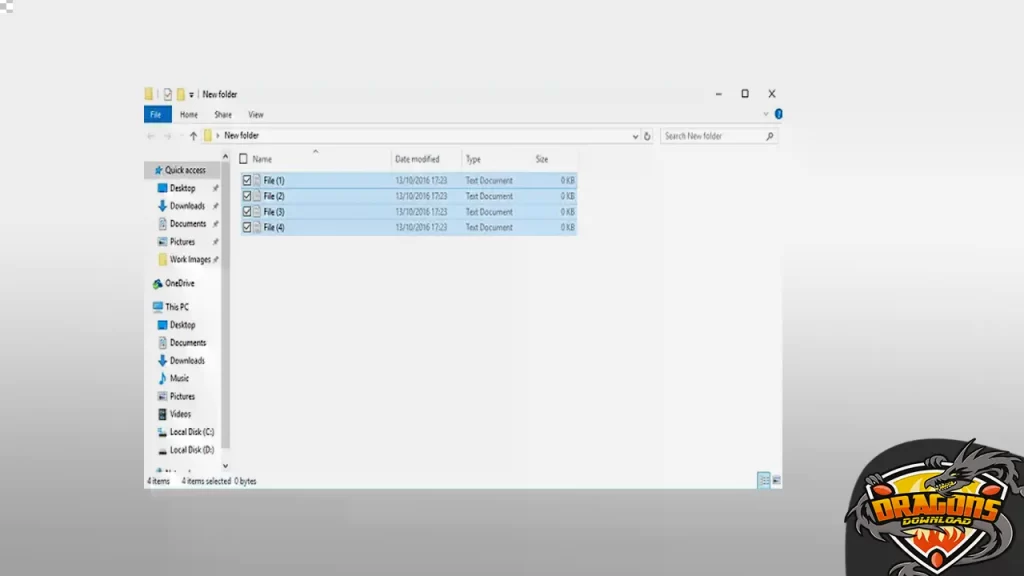
Task: Sort files by Size column header
Action: pos(541,159)
